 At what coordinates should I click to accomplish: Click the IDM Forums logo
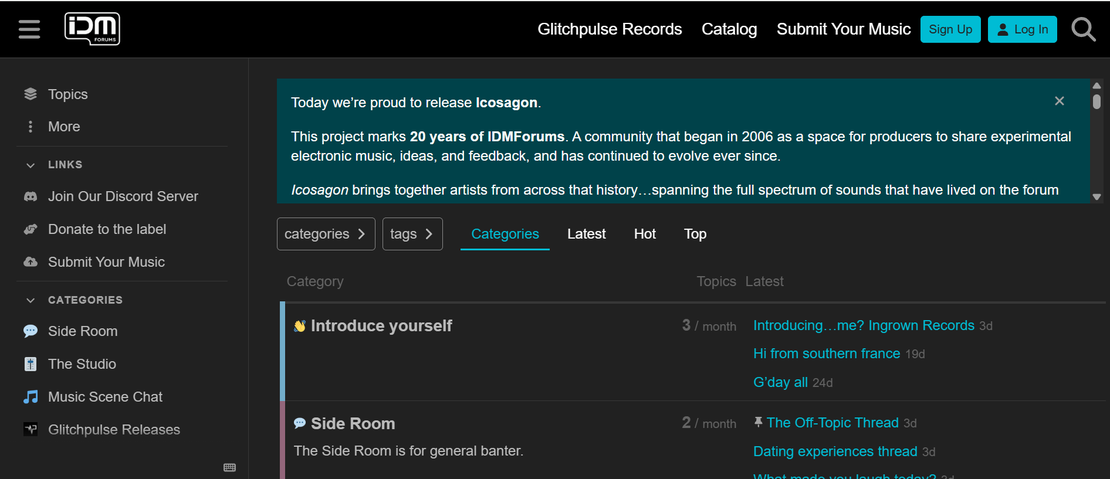click(92, 29)
